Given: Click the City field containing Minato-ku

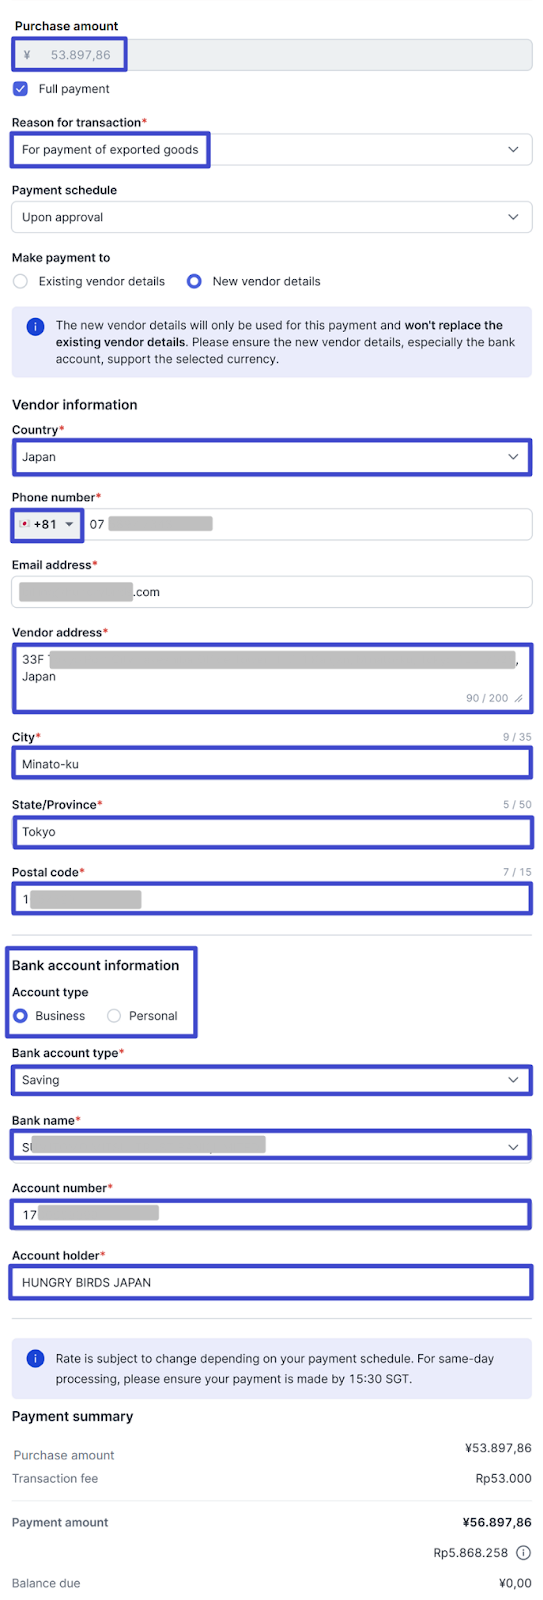Looking at the screenshot, I should (x=272, y=764).
